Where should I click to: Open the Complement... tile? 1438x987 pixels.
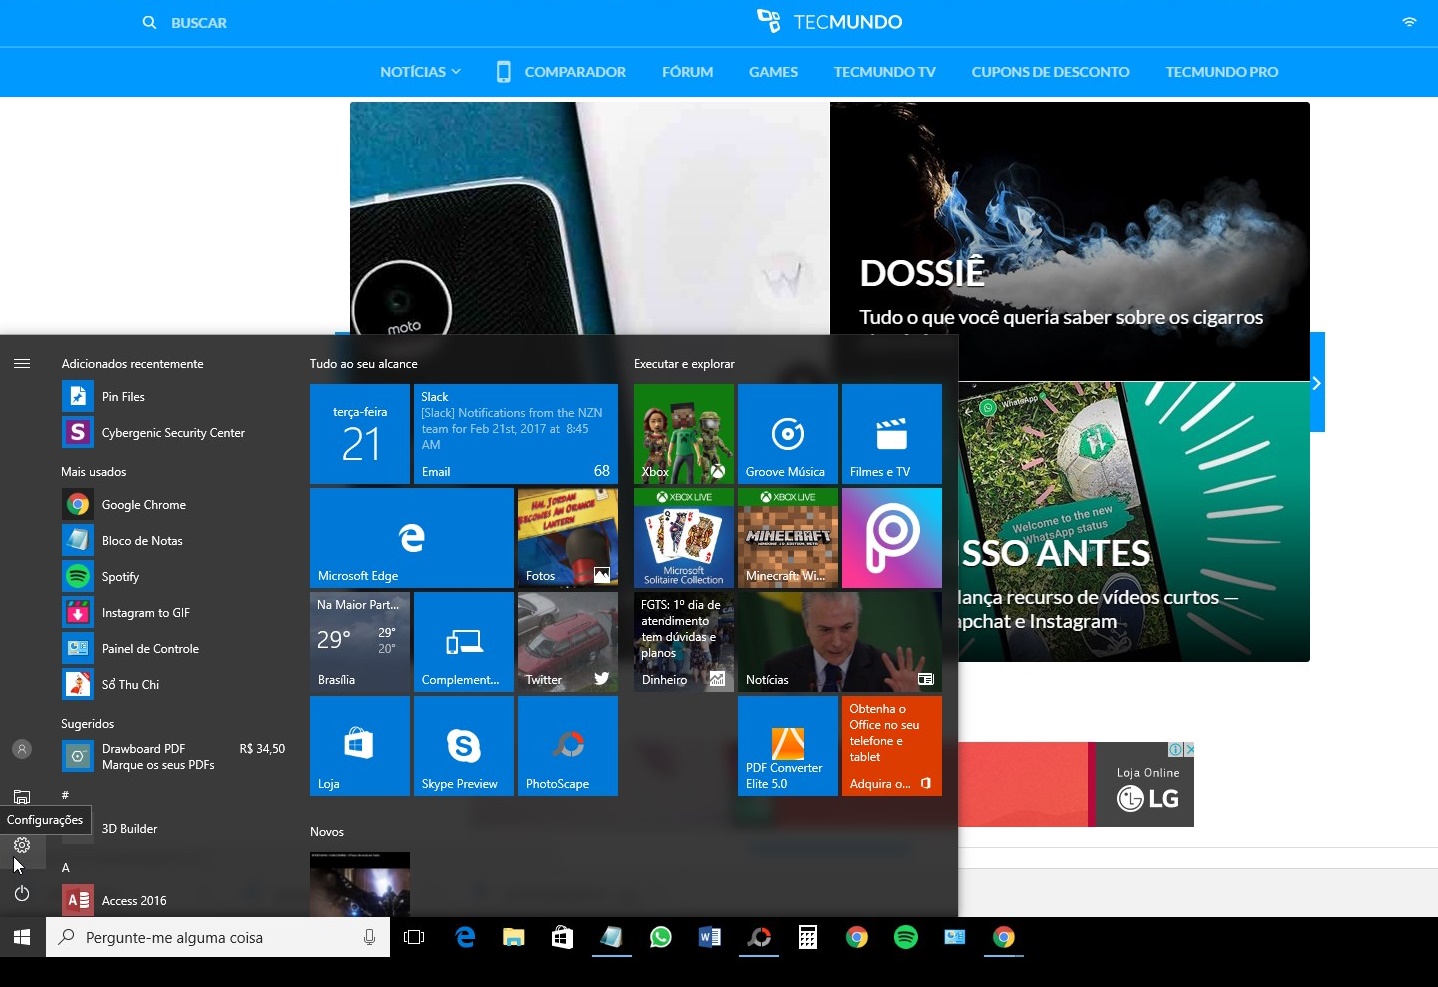click(x=464, y=642)
